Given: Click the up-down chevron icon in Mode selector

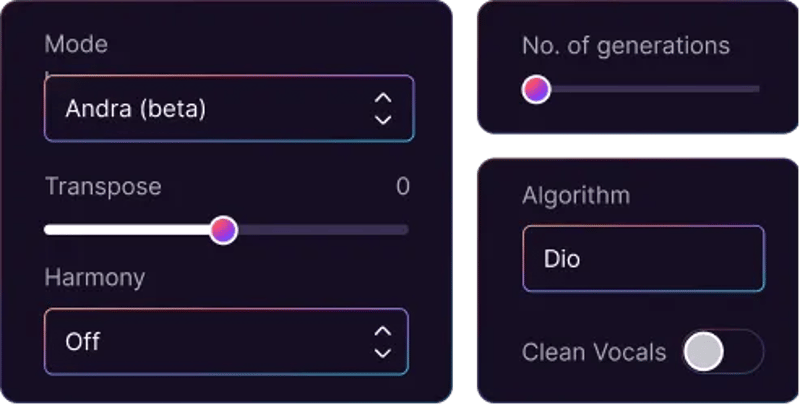Looking at the screenshot, I should point(382,108).
